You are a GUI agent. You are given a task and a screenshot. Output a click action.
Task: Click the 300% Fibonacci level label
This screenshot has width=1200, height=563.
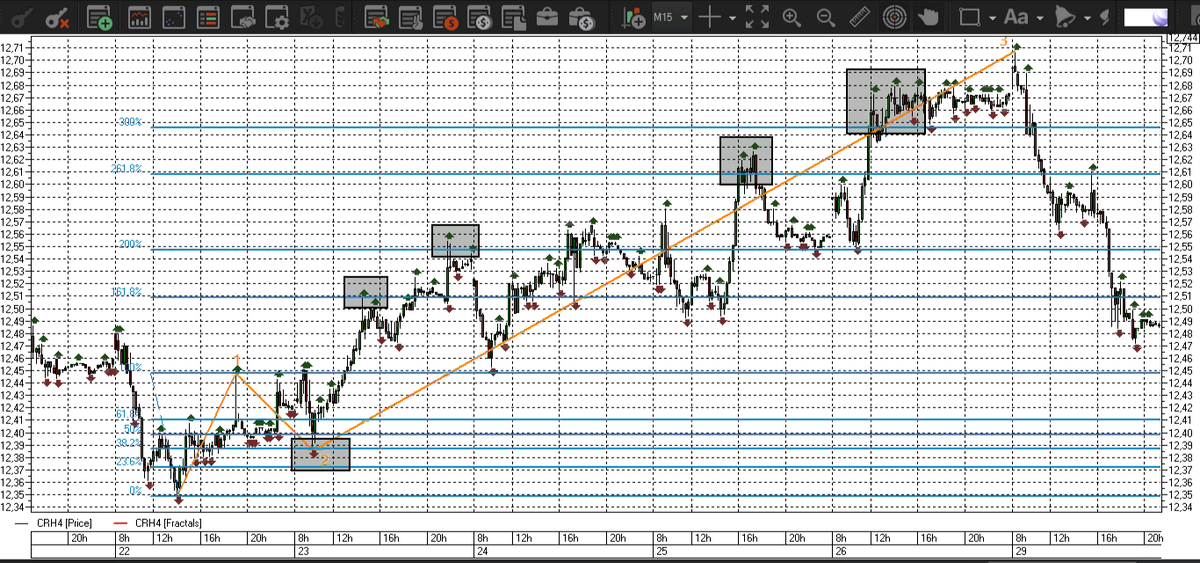pyautogui.click(x=132, y=122)
